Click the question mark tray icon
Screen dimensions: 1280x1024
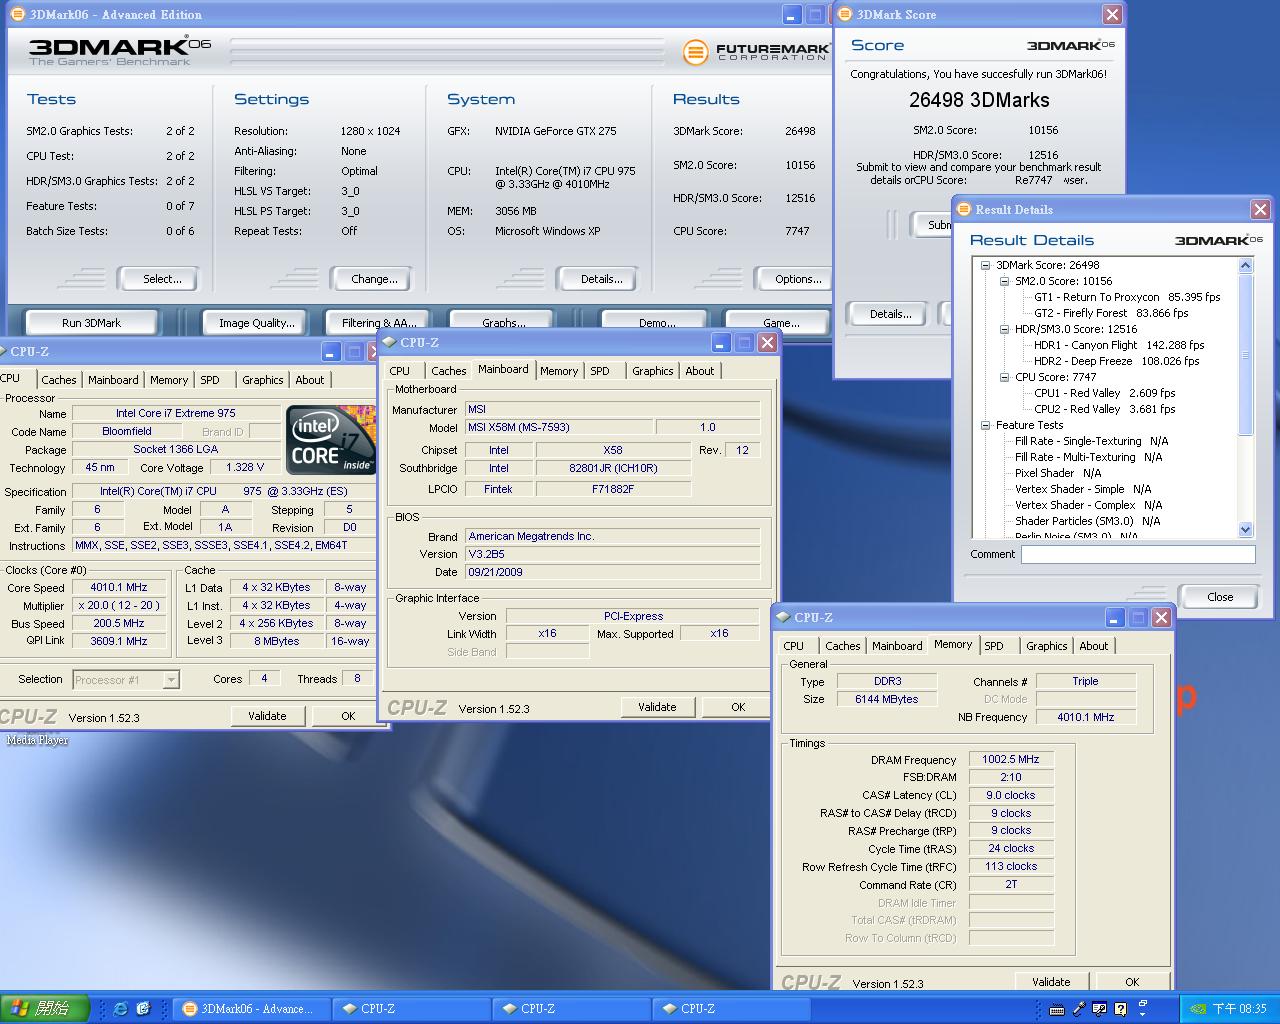1121,1009
